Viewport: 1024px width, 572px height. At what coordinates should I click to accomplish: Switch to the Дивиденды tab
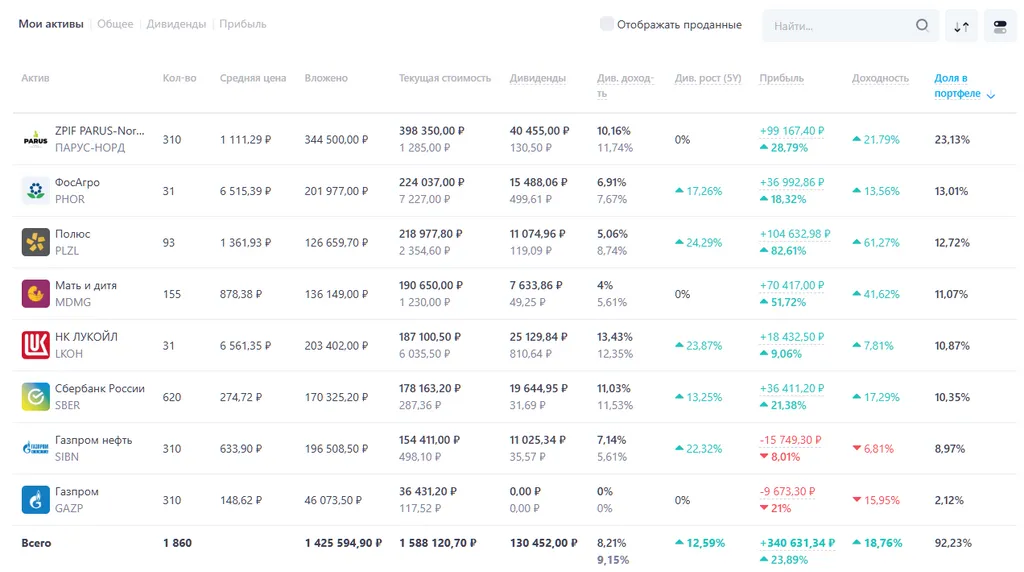tap(176, 24)
